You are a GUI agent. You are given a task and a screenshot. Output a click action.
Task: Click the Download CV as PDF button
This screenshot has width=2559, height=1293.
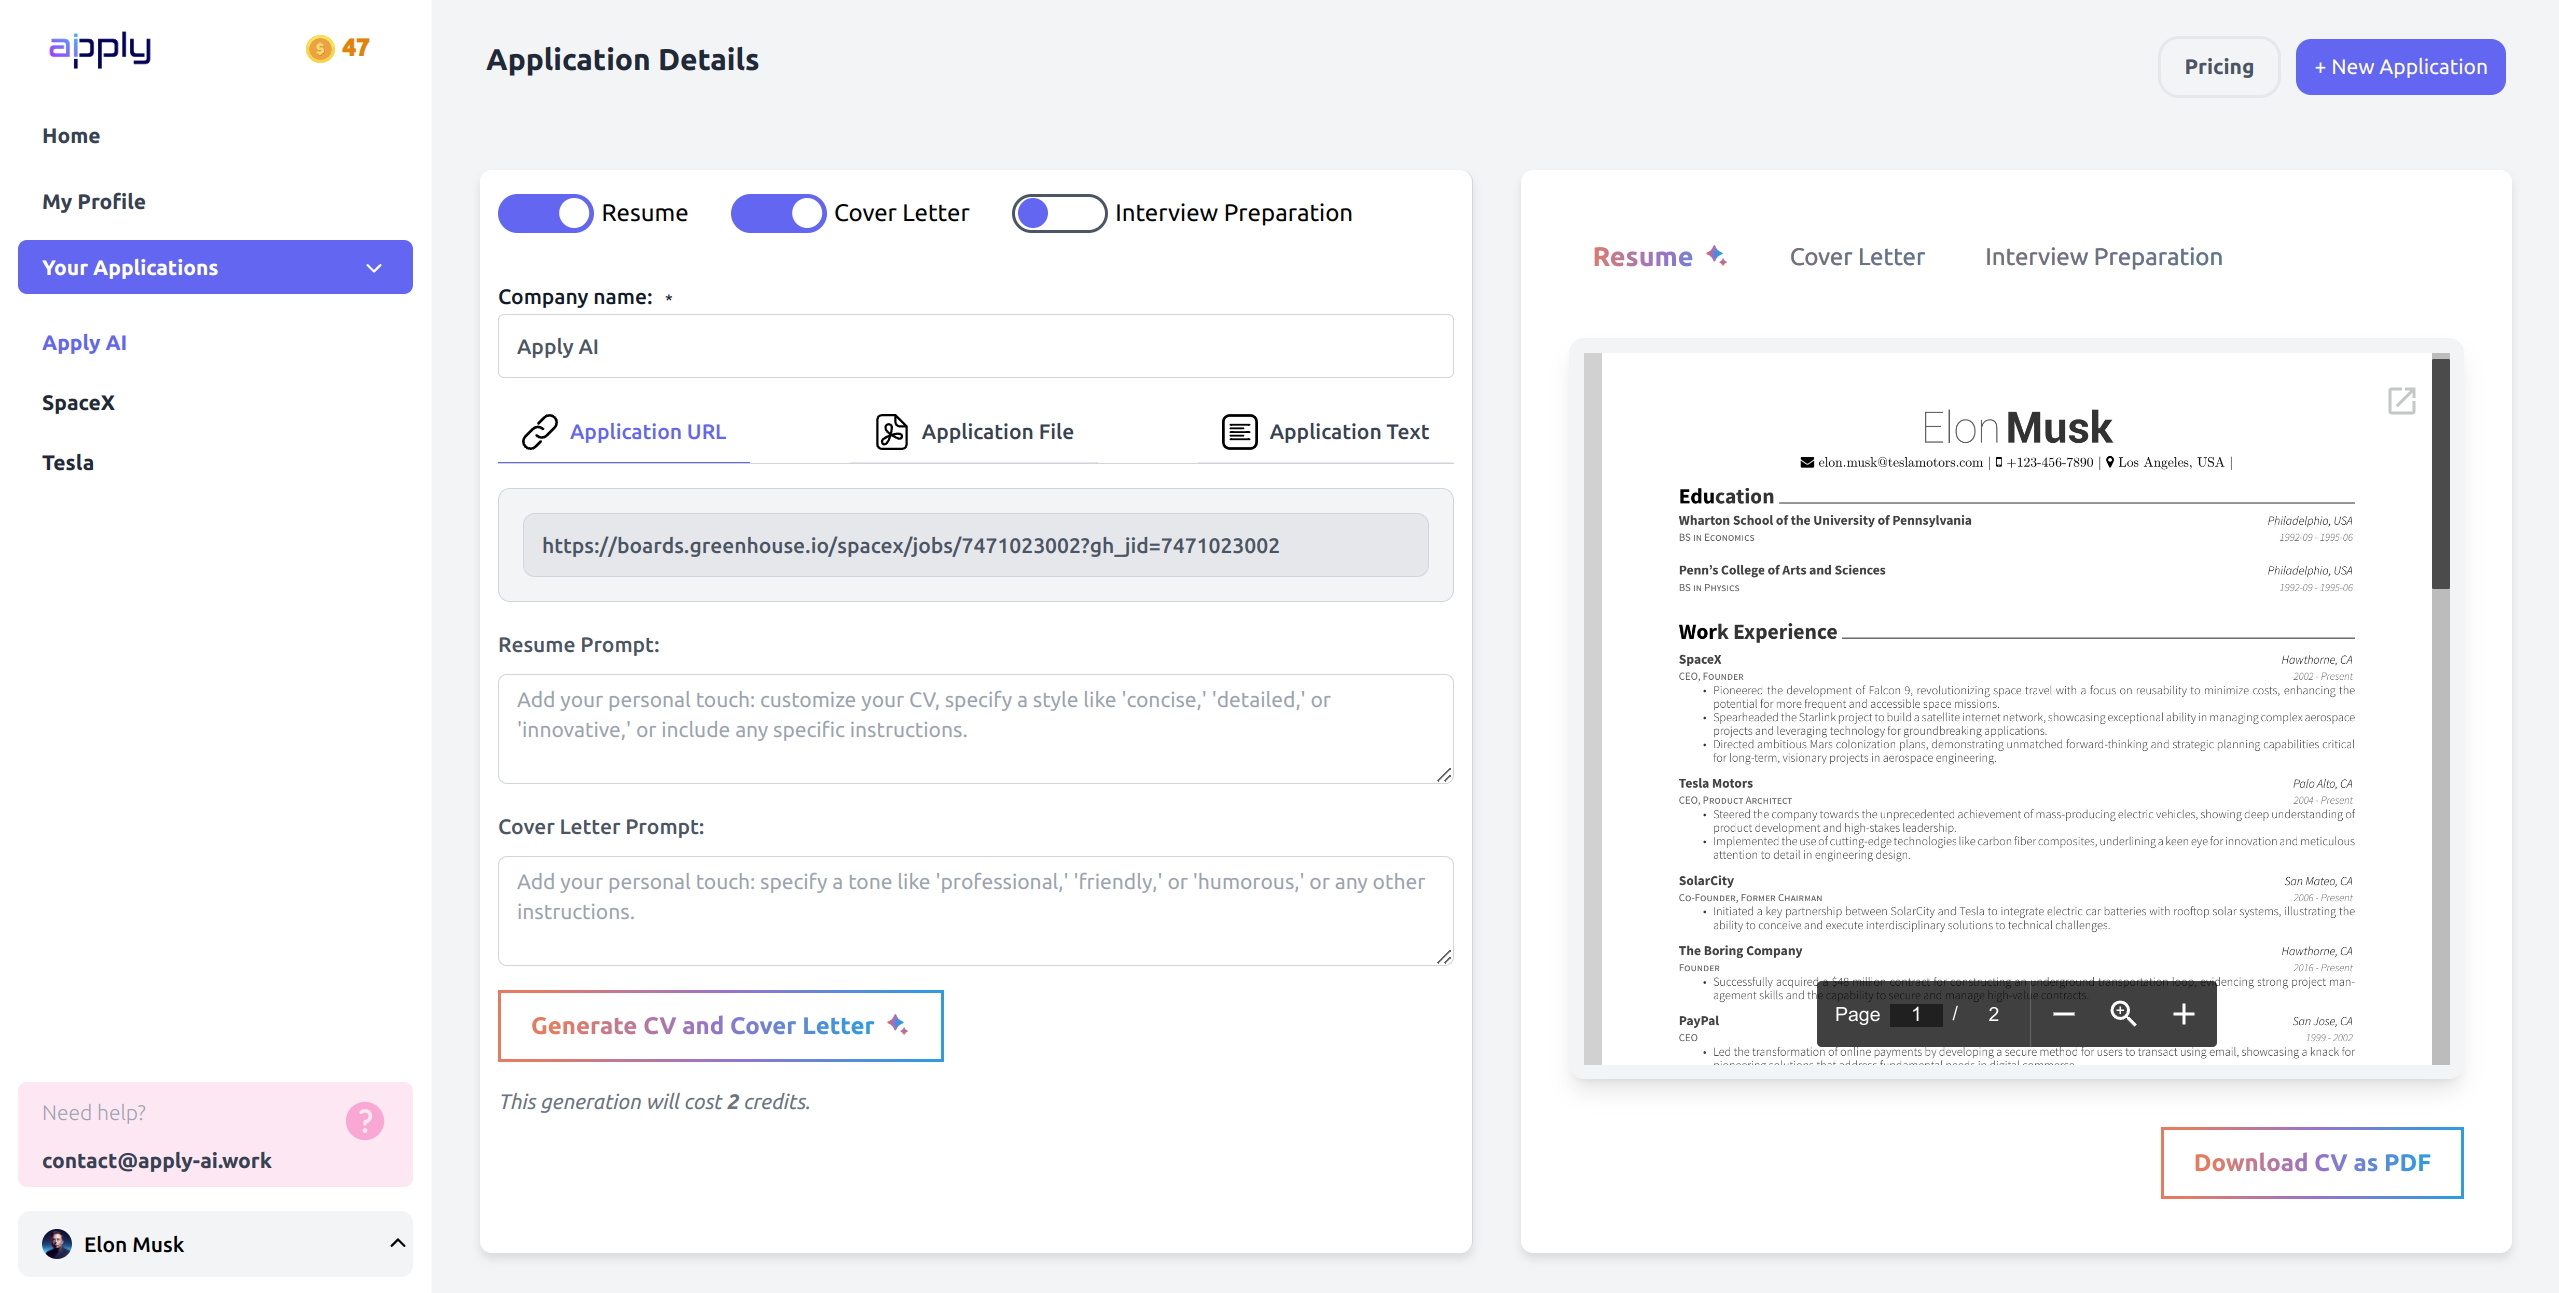pos(2311,1162)
